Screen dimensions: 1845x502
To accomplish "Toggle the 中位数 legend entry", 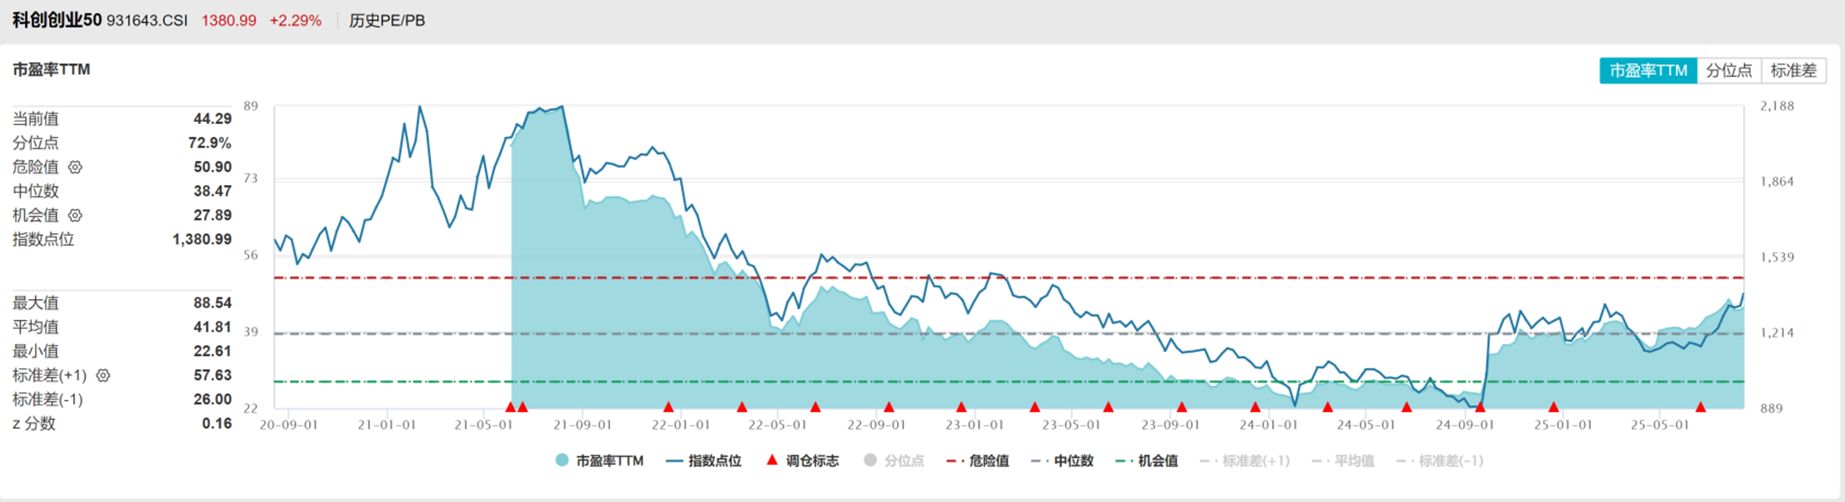I will click(x=1063, y=461).
